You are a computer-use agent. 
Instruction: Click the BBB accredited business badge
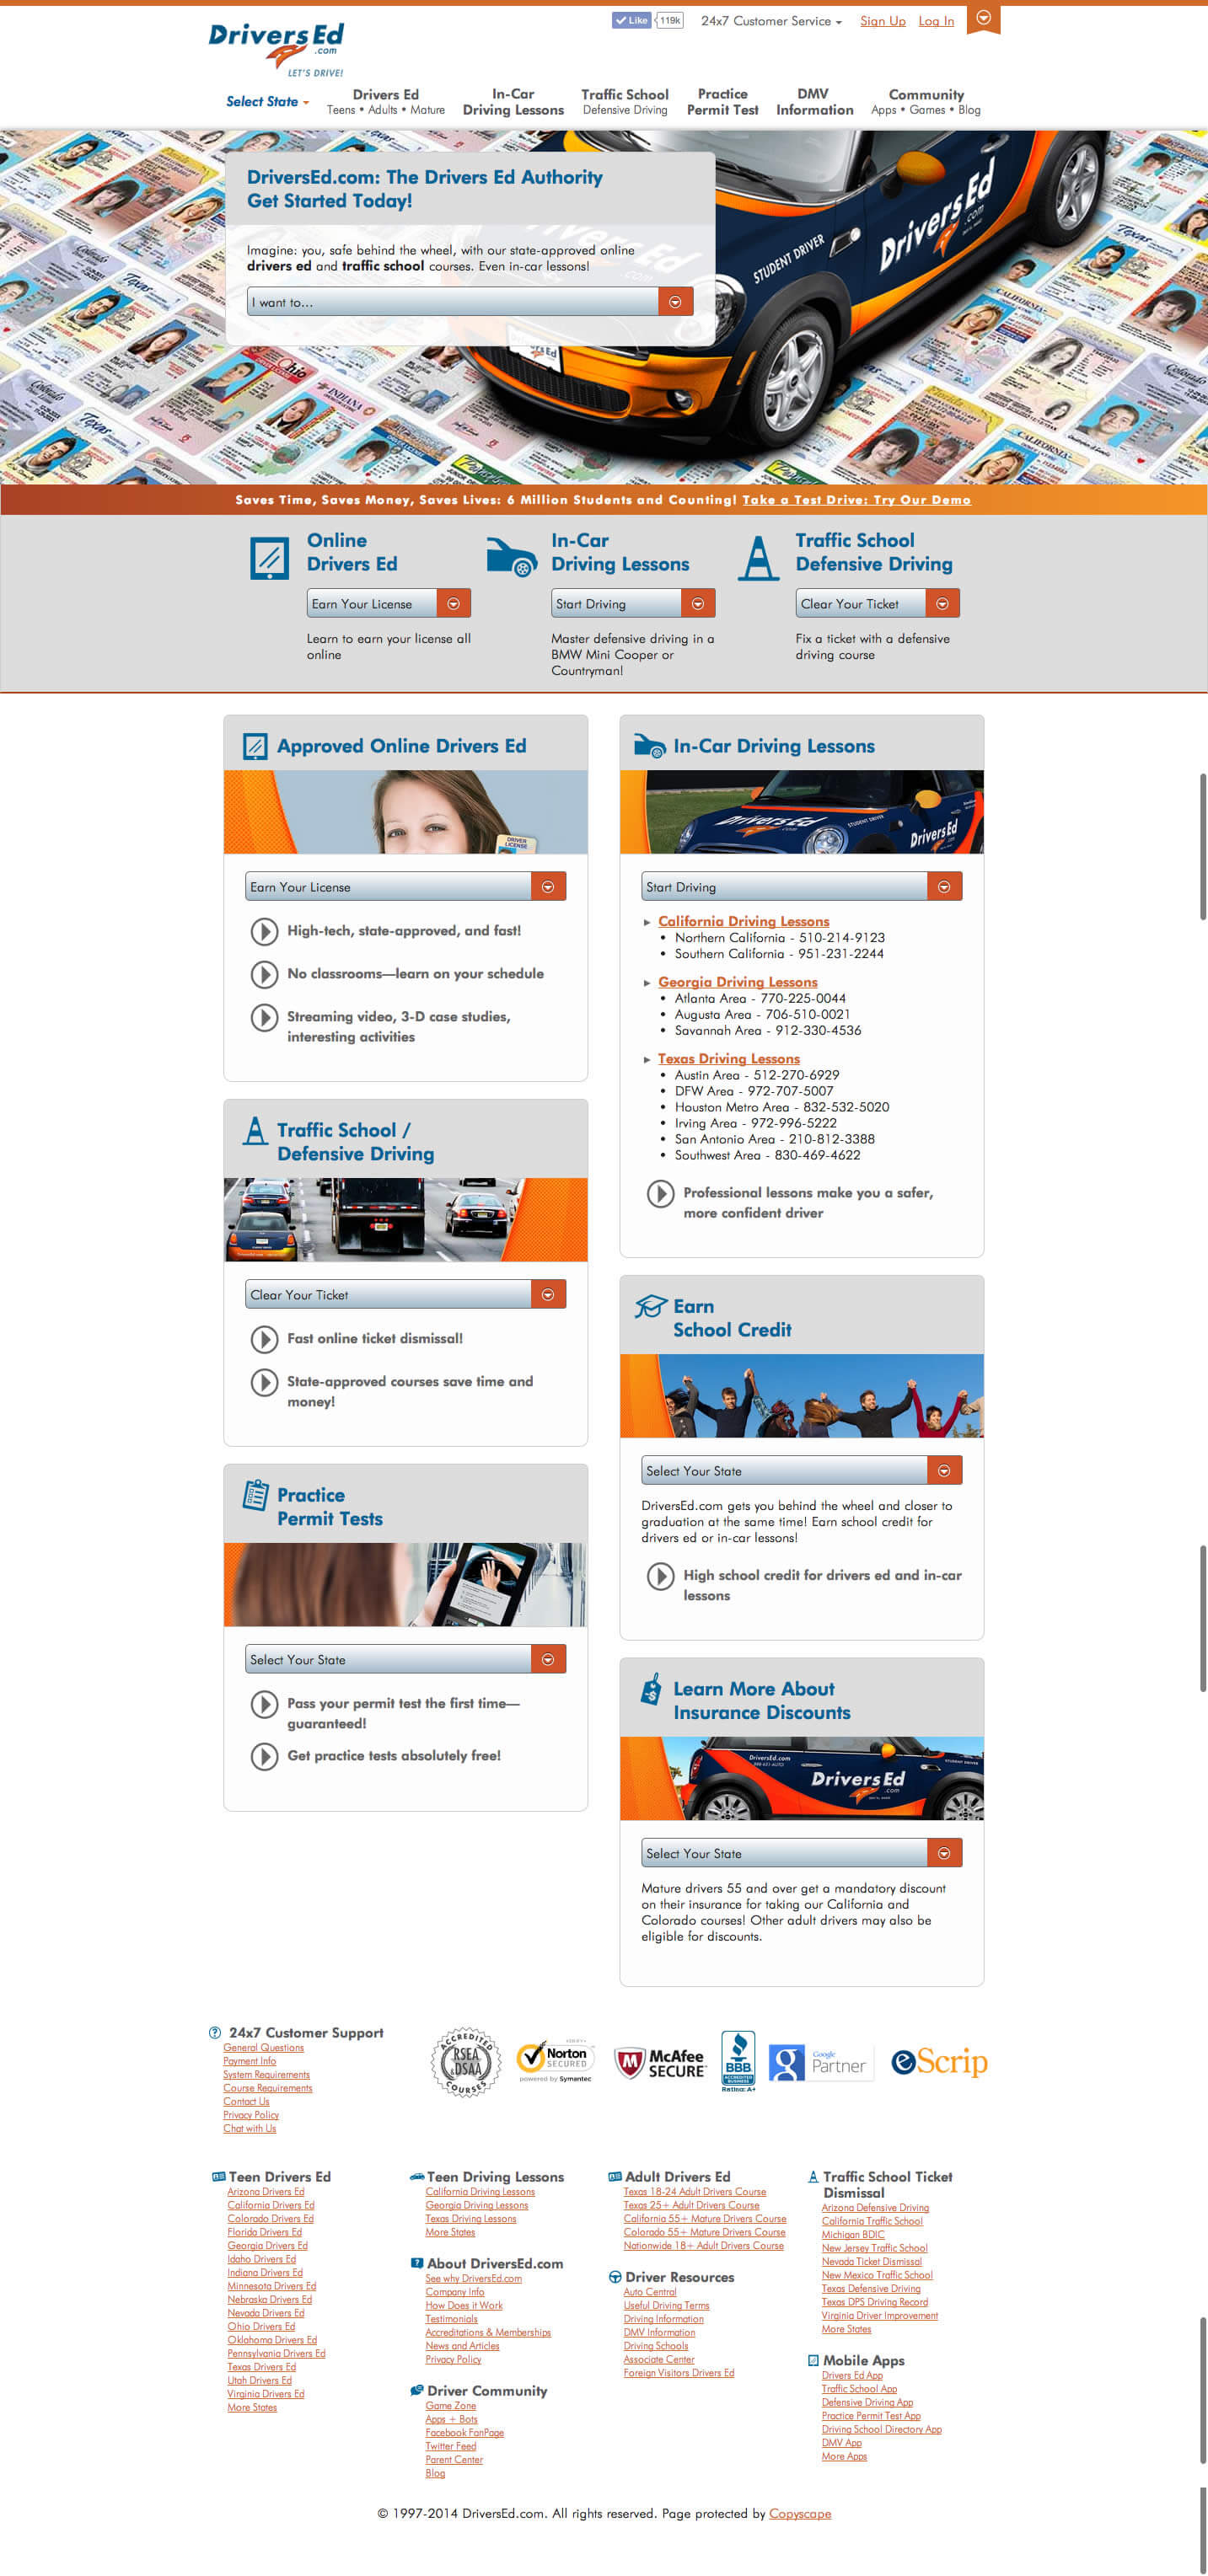[x=738, y=2060]
